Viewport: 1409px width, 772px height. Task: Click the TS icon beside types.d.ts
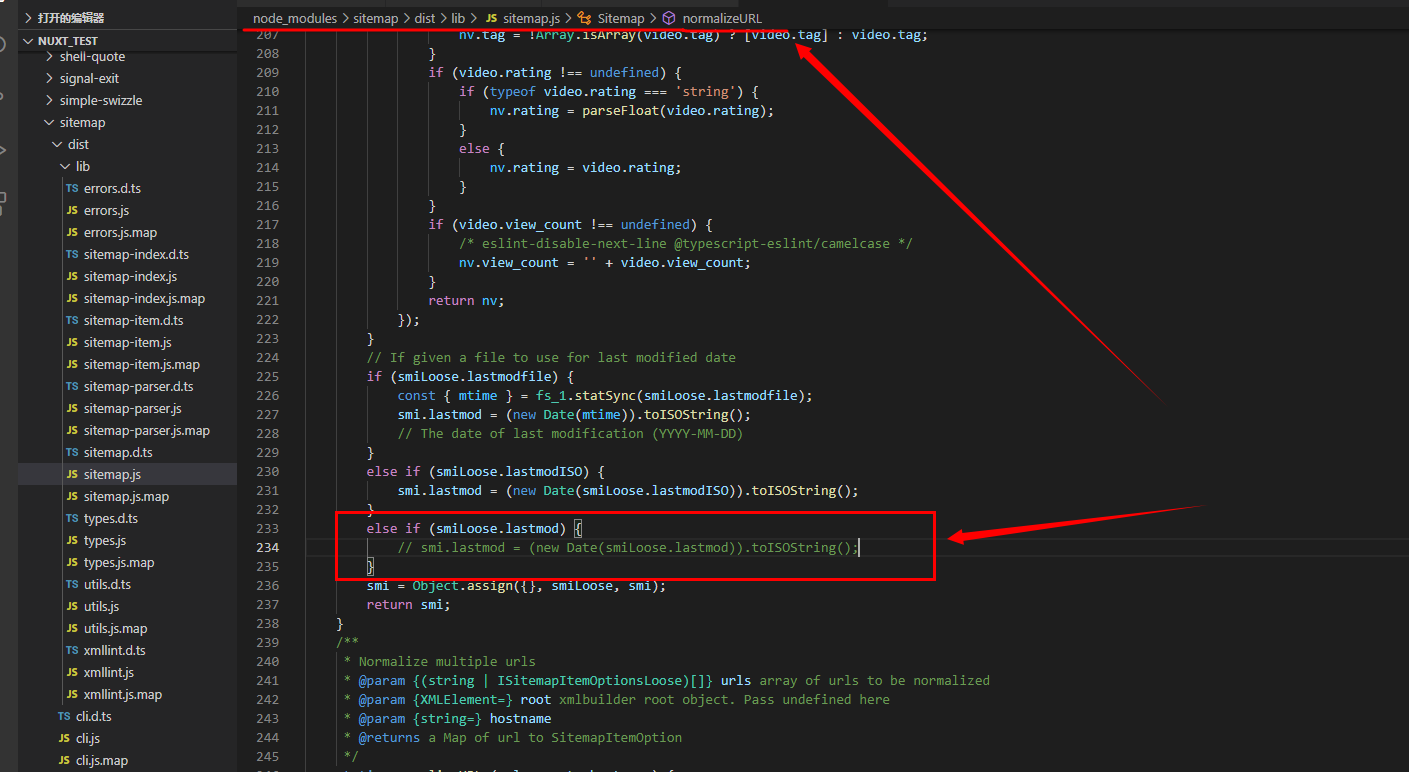click(x=72, y=519)
